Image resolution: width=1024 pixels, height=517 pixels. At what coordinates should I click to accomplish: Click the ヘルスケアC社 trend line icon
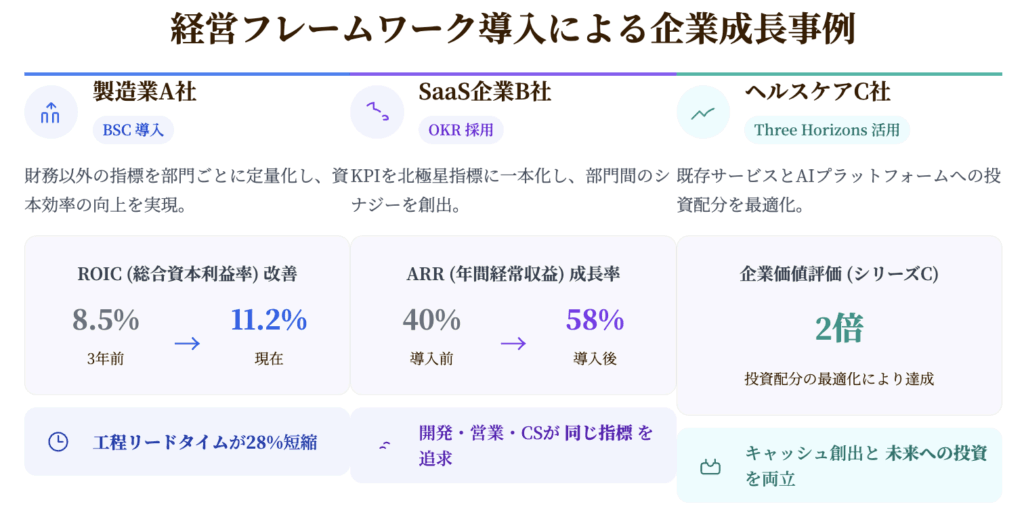pos(703,112)
